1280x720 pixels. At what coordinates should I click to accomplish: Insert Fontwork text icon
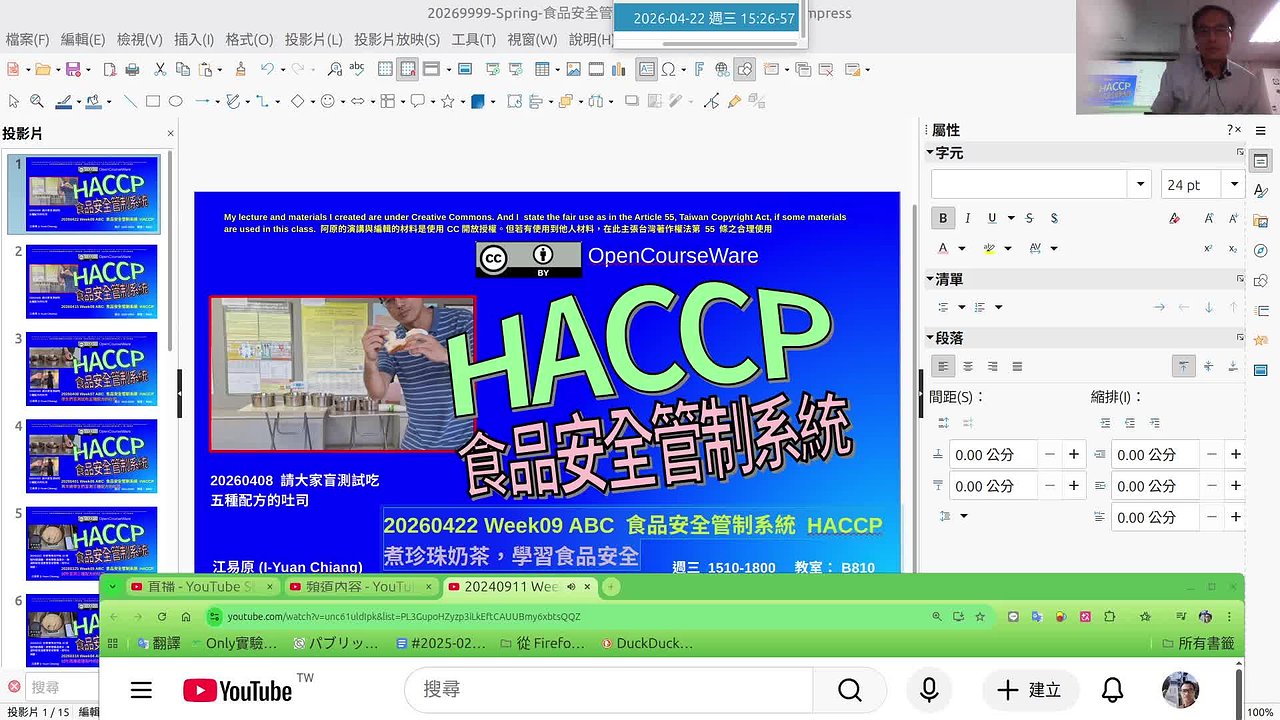point(699,69)
